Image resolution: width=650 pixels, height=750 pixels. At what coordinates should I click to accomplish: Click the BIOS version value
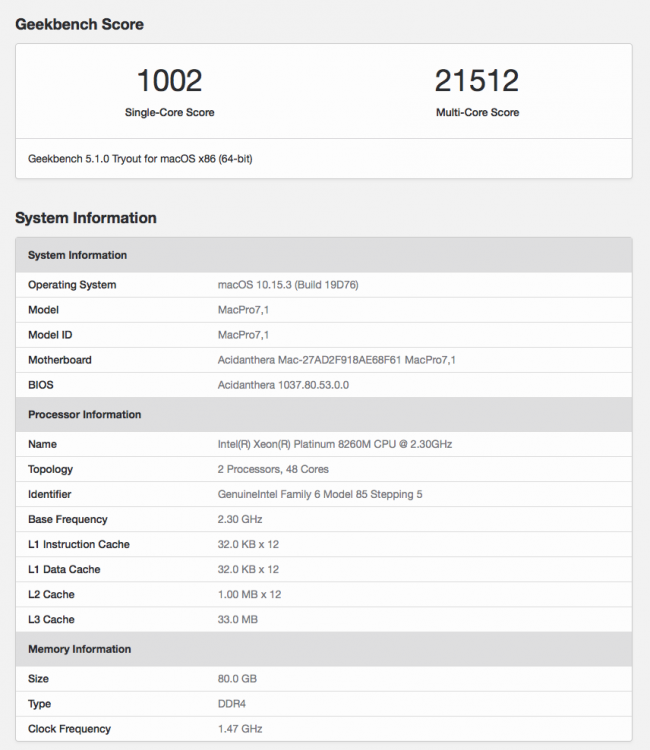283,385
